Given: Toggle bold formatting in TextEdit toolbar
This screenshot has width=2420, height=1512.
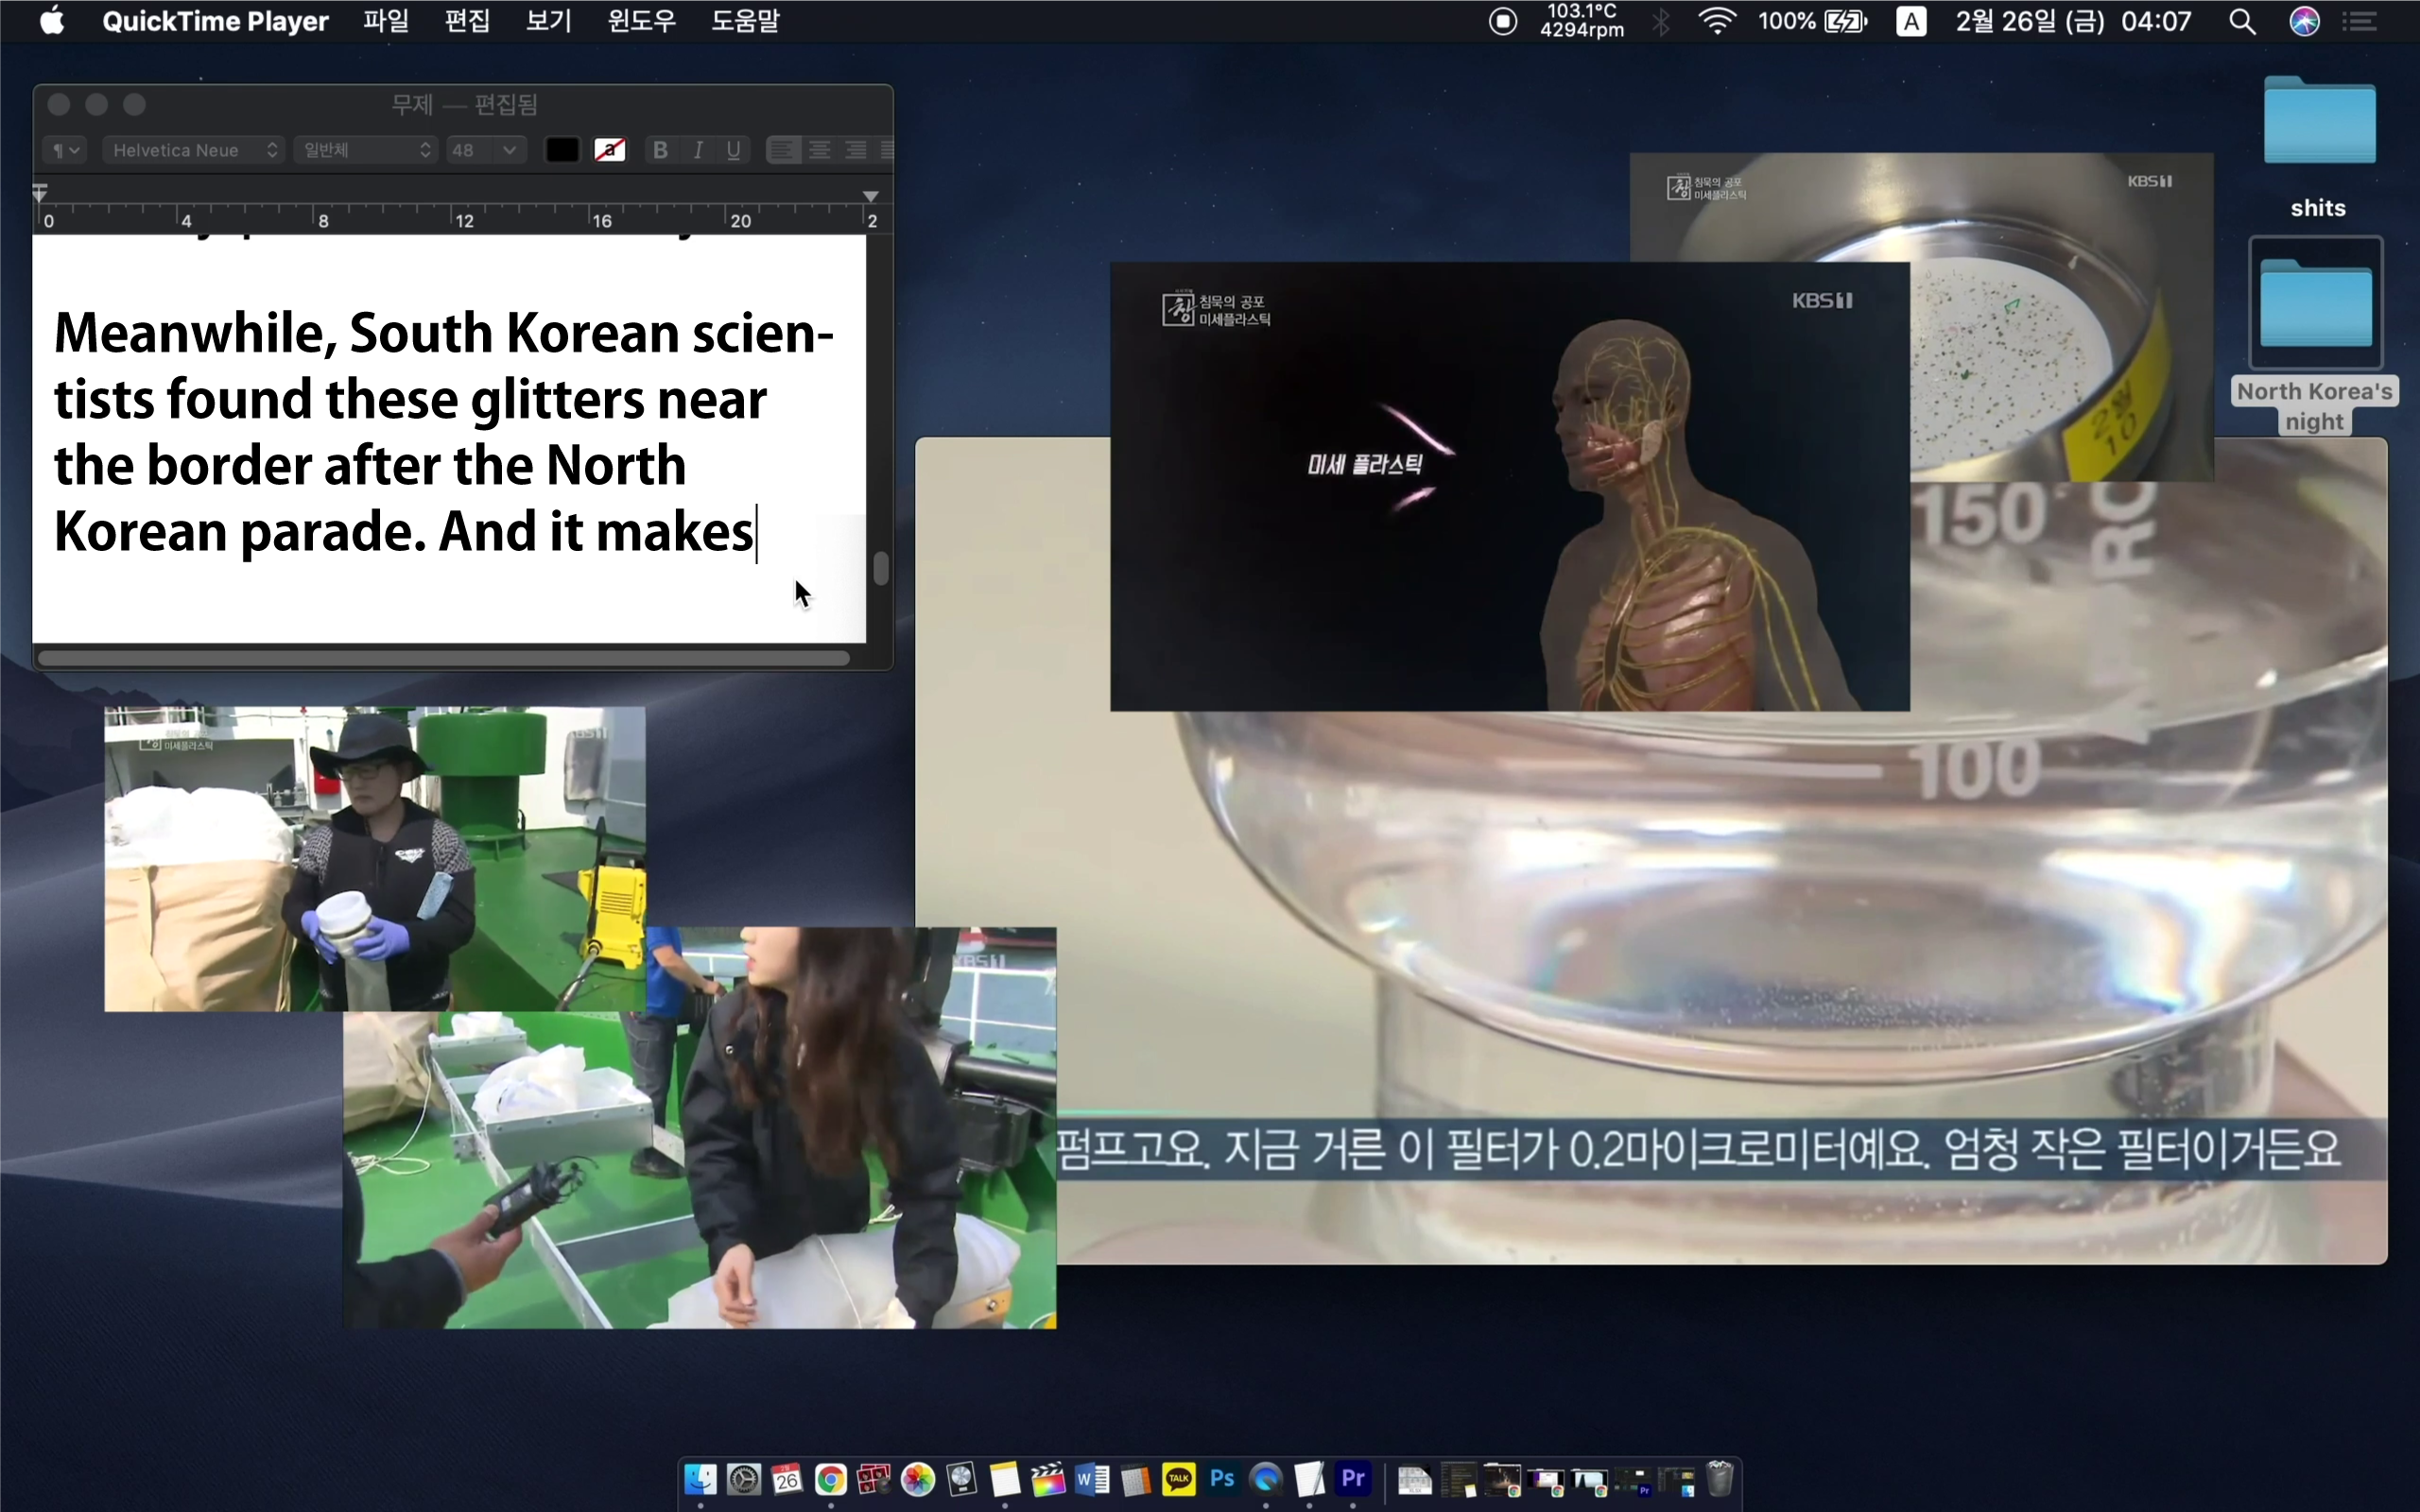Looking at the screenshot, I should tap(660, 150).
